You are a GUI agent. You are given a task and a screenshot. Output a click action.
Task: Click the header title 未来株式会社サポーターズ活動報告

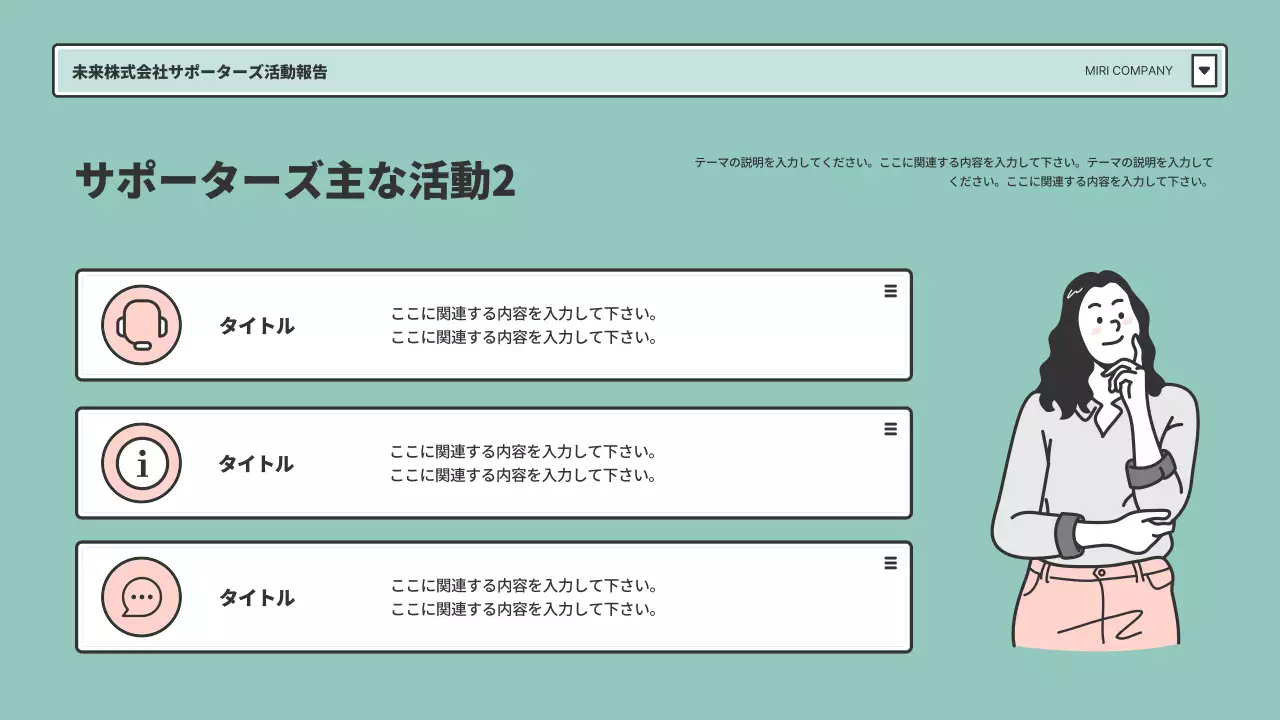(x=200, y=70)
